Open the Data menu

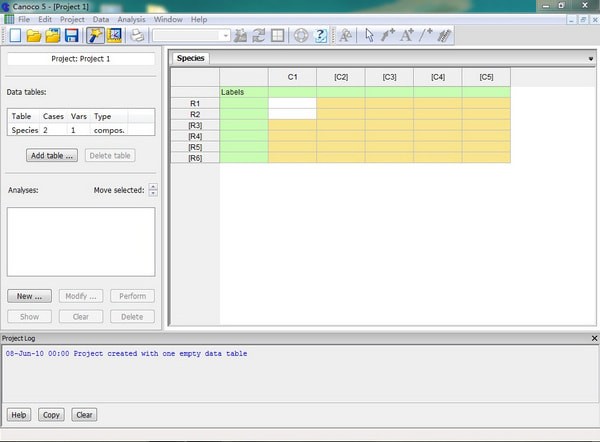[101, 19]
